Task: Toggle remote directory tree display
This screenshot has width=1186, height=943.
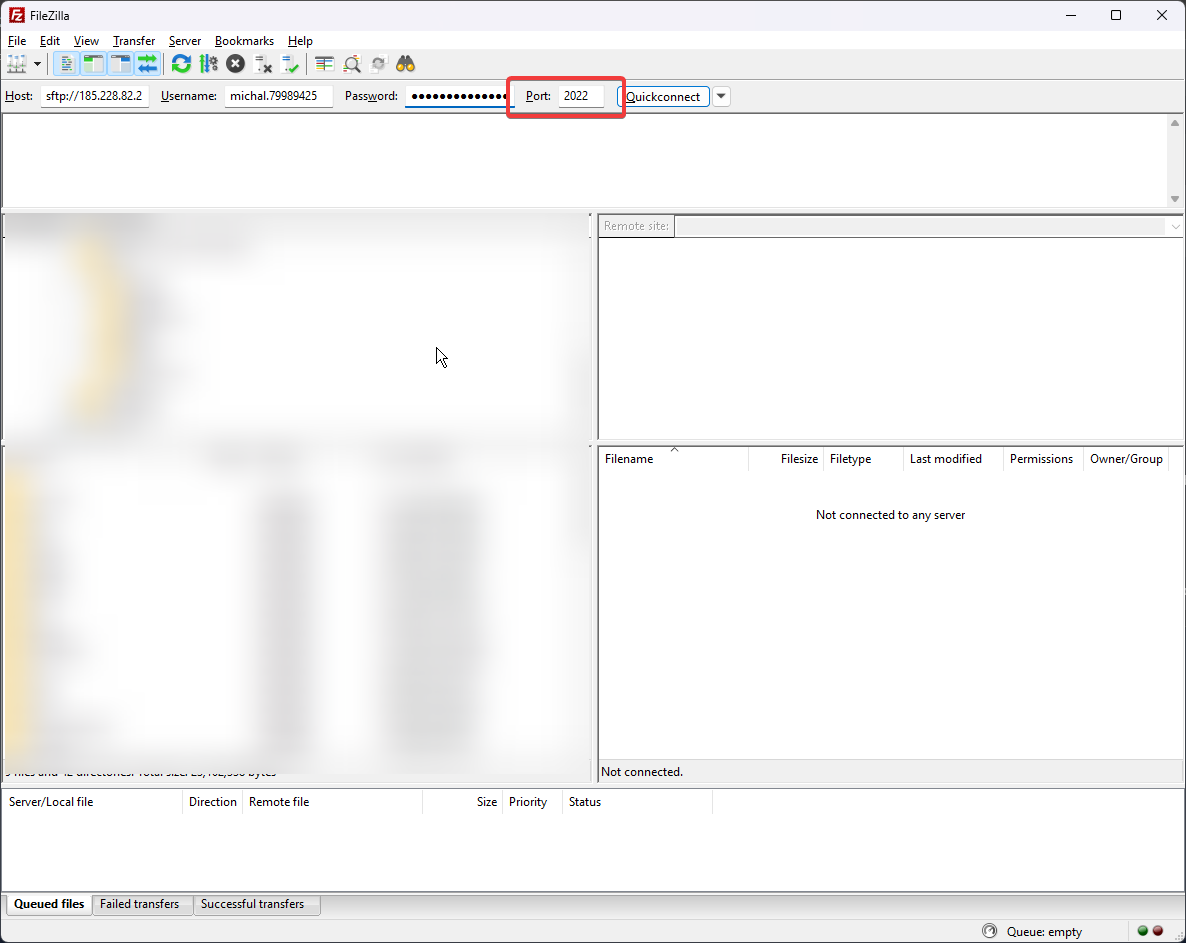Action: 121,64
